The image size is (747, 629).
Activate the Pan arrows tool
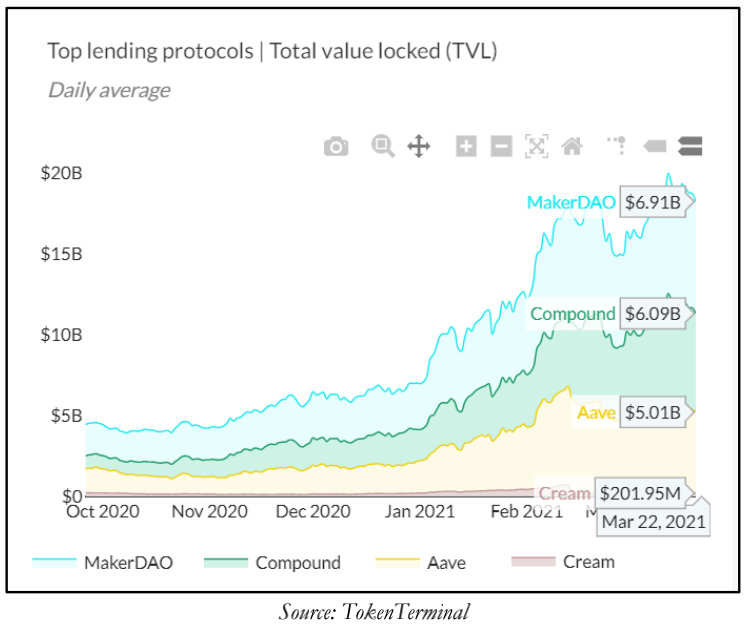pos(418,147)
